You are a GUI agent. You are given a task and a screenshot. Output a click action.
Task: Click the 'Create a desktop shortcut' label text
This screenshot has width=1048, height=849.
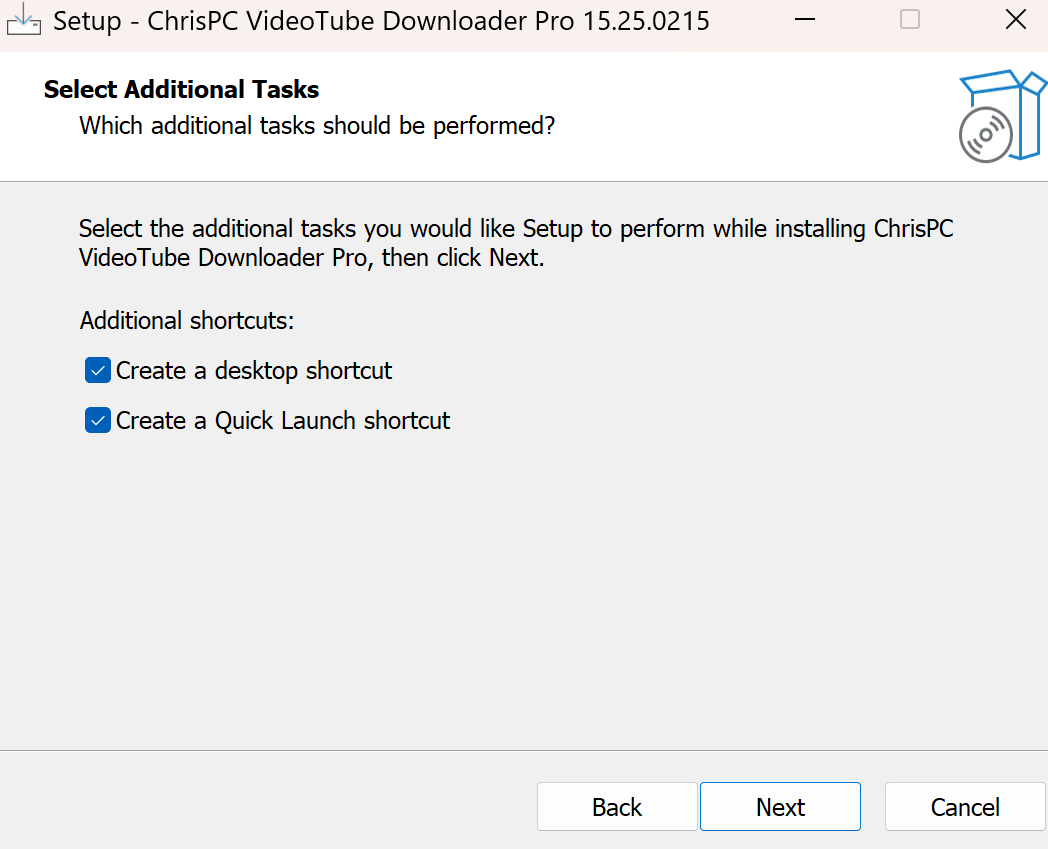254,371
